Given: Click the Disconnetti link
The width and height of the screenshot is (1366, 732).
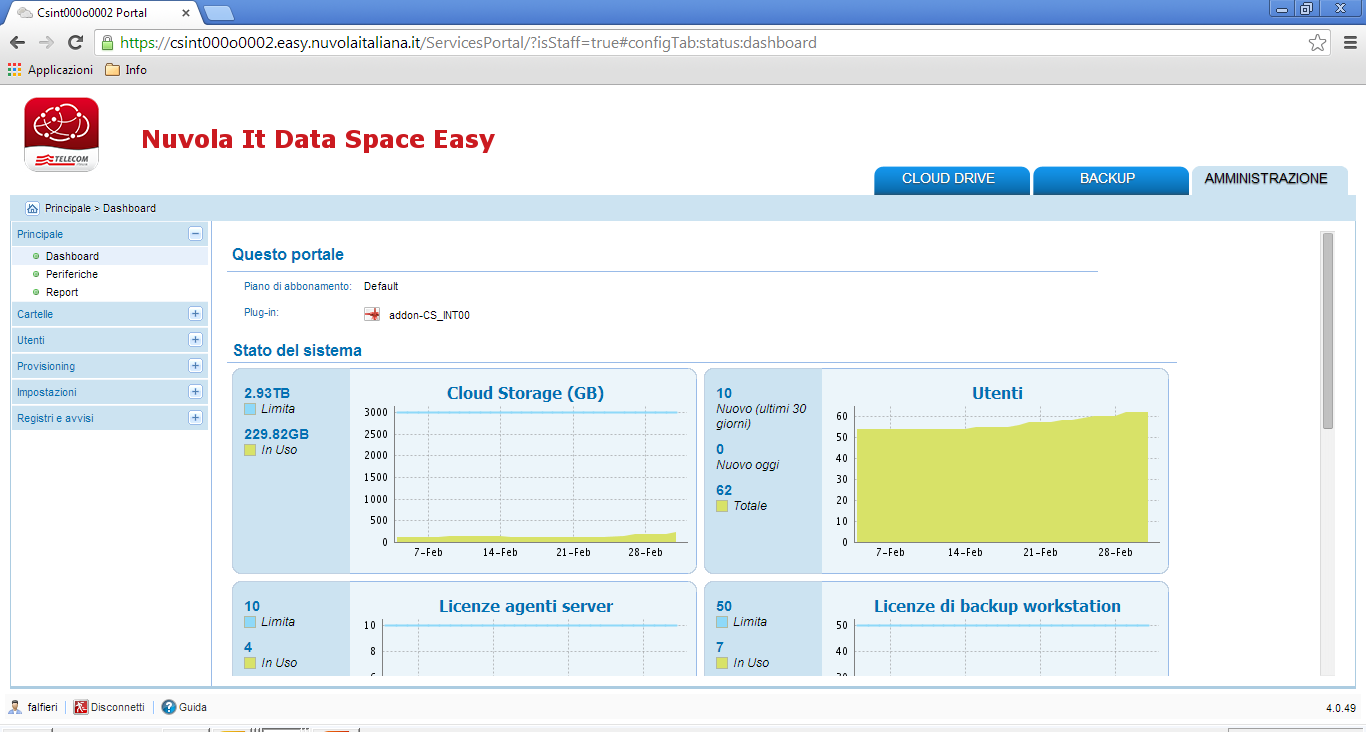Looking at the screenshot, I should pyautogui.click(x=118, y=707).
